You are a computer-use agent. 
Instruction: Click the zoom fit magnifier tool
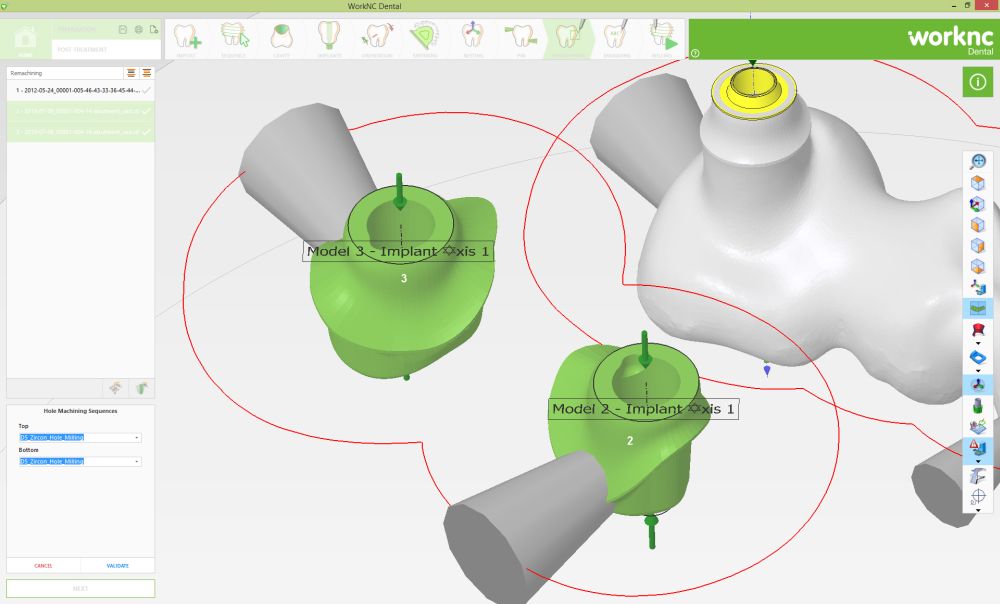pyautogui.click(x=978, y=162)
